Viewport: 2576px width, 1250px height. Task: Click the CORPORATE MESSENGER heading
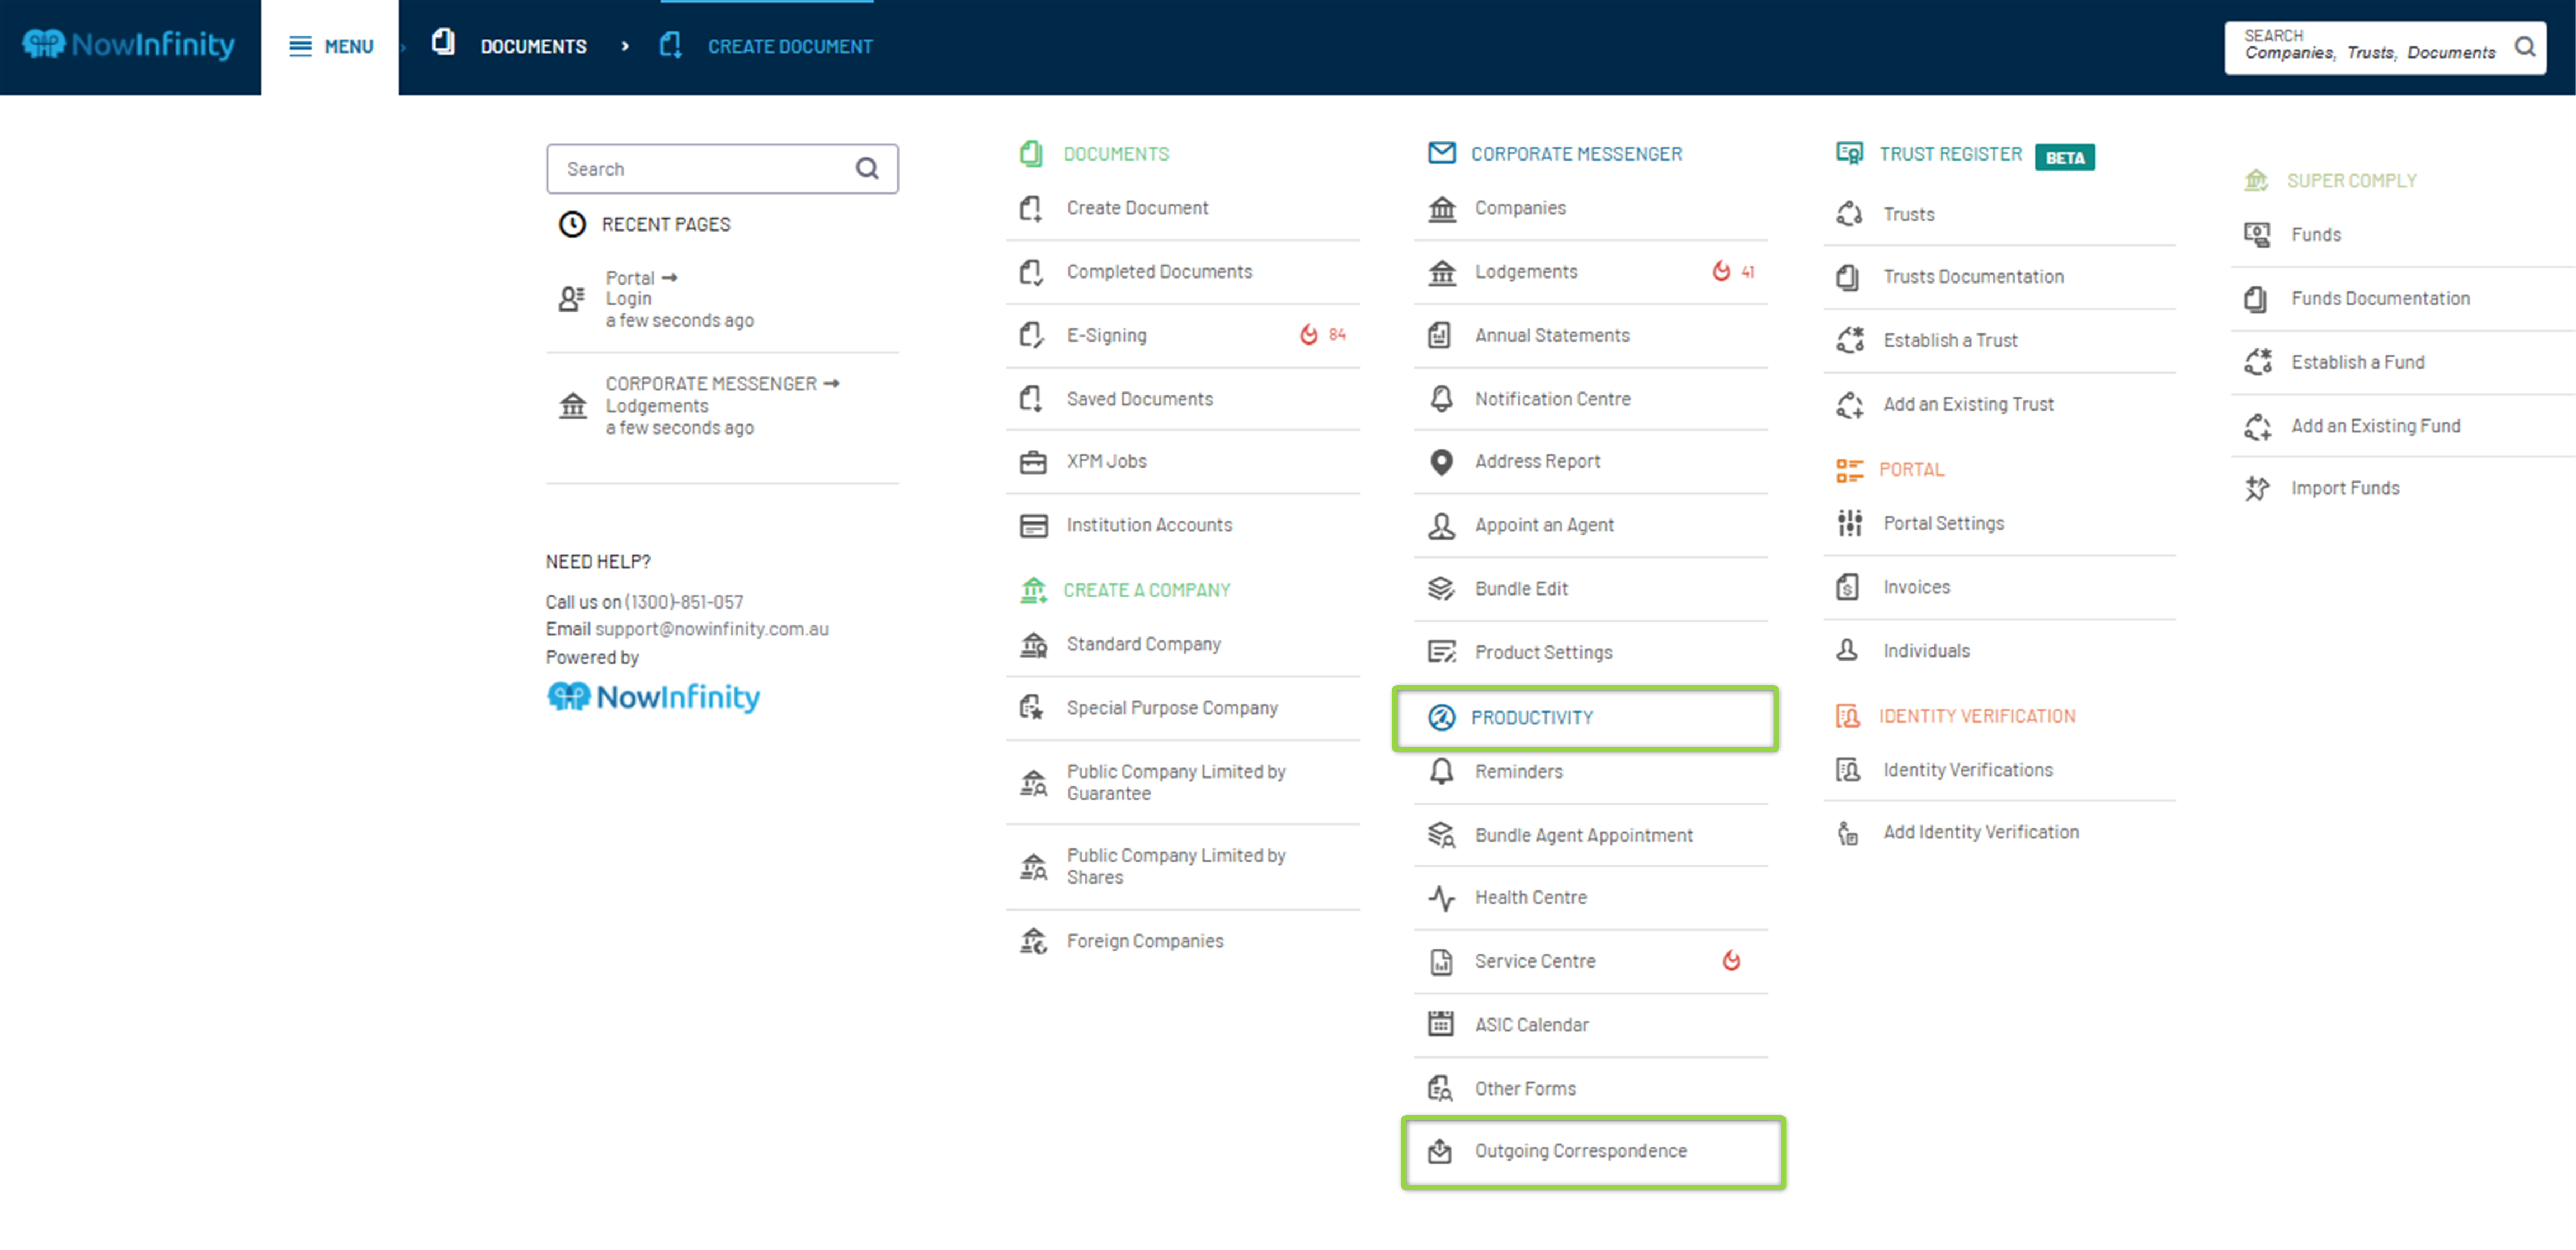[x=1576, y=154]
